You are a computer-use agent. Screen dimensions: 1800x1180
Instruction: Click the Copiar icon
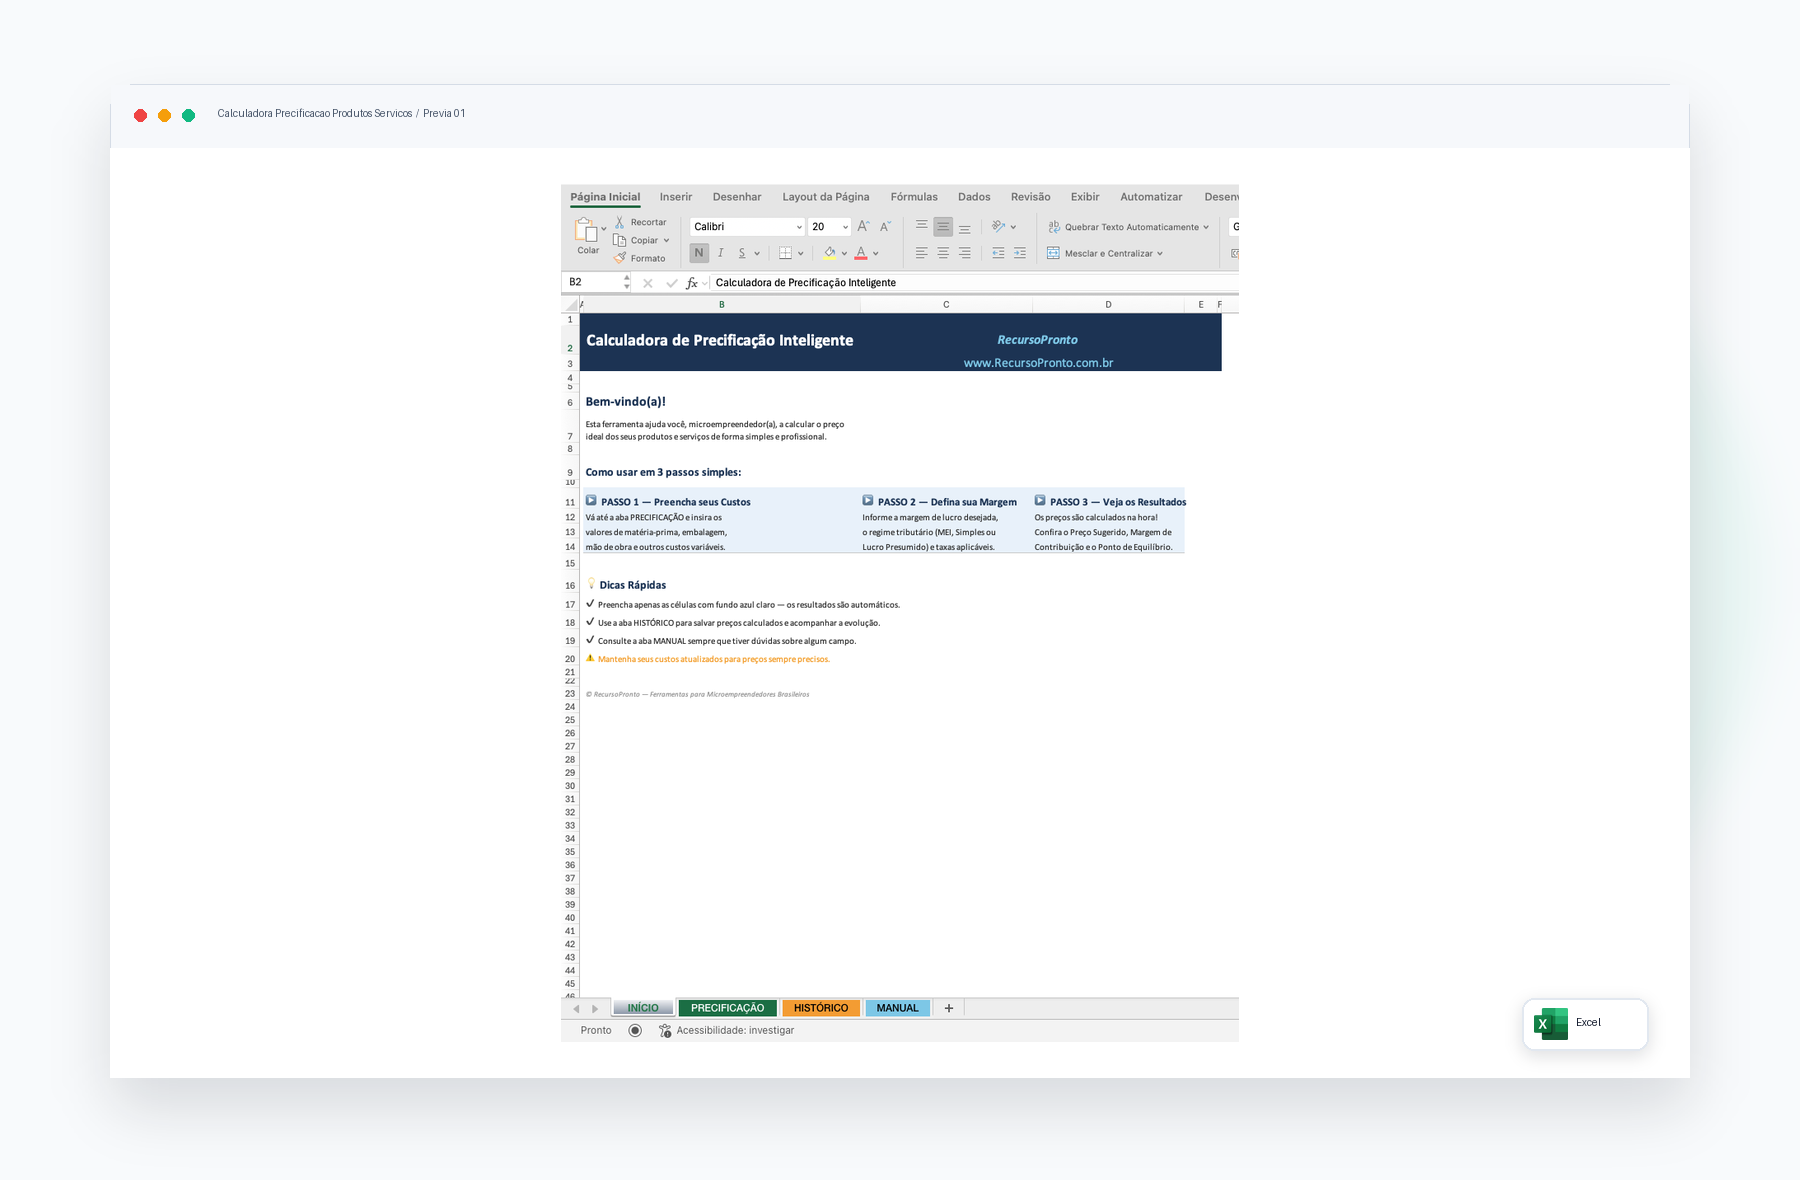[620, 240]
